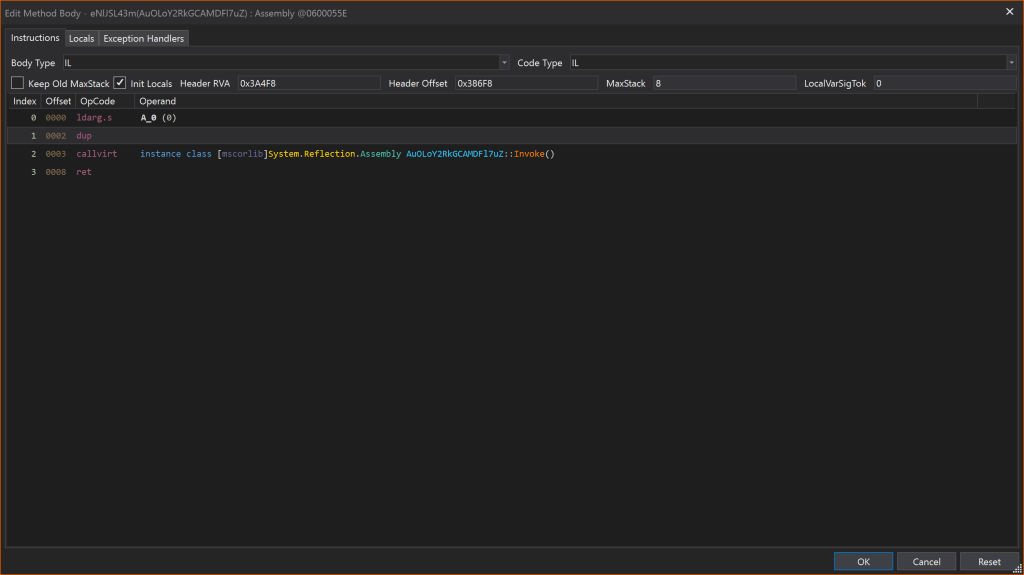Click the Reset button
This screenshot has width=1024, height=575.
pos(989,562)
